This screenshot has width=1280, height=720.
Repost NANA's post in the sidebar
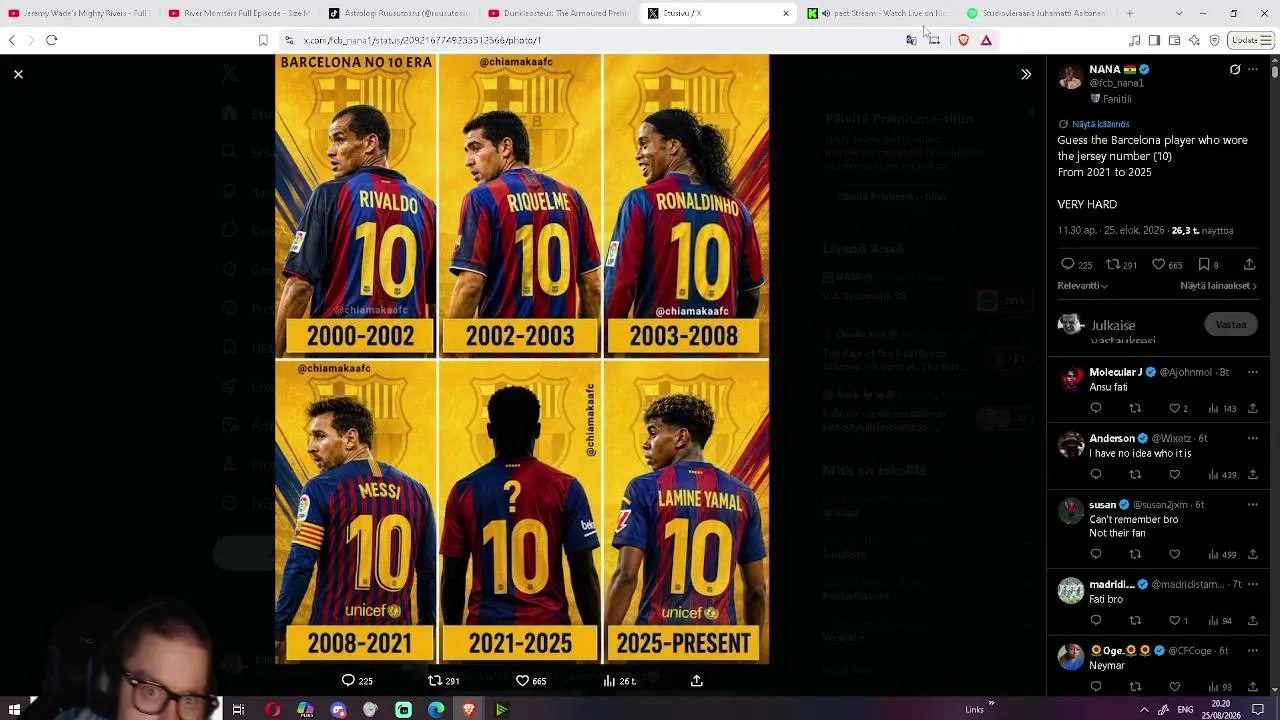(1112, 264)
